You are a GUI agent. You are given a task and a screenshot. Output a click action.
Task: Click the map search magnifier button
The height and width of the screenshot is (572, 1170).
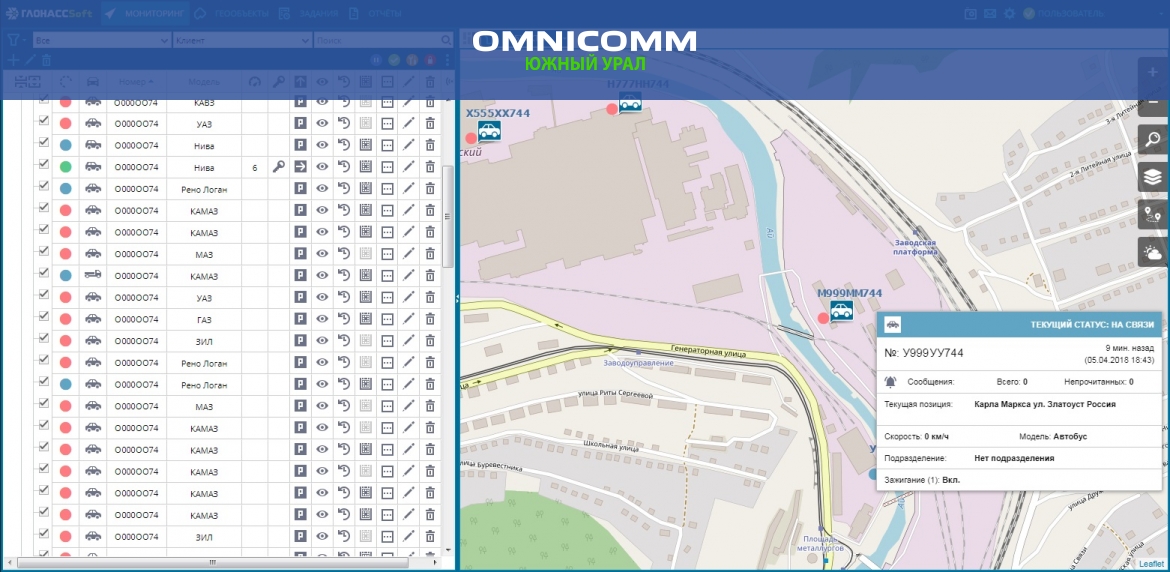coord(1153,140)
